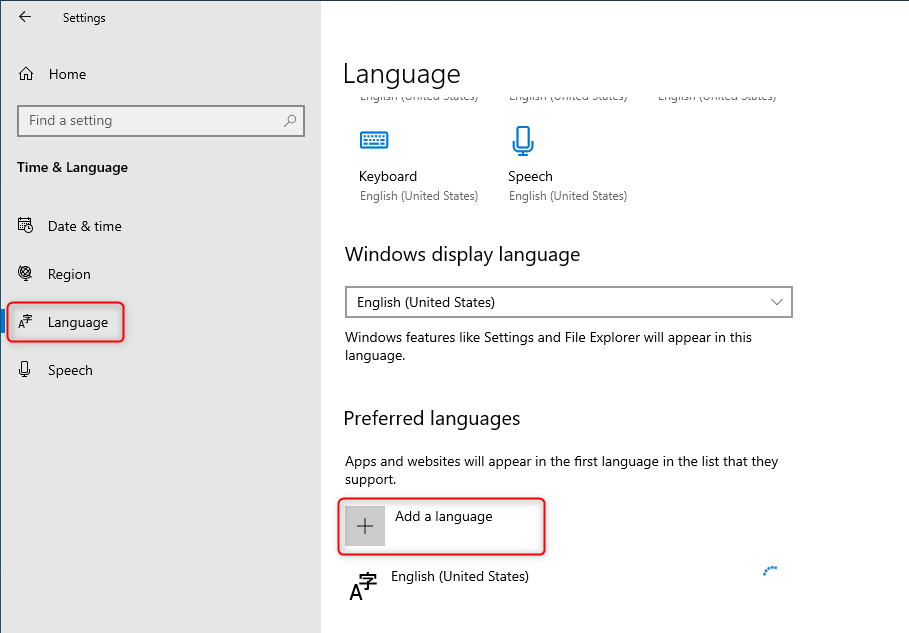
Task: Go to Date & time settings page
Action: tap(85, 226)
